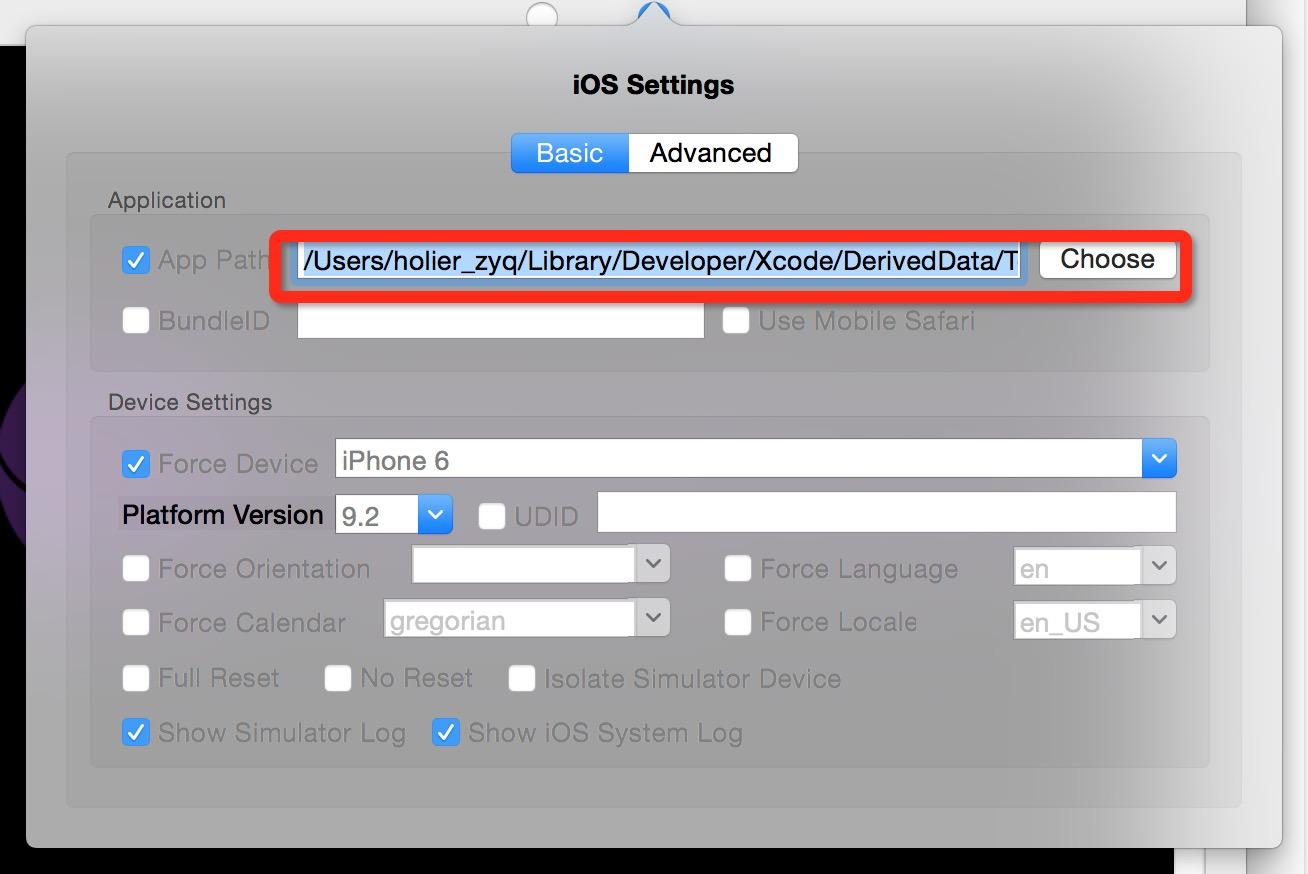Tick the Force Calendar checkbox
The image size is (1308, 874).
[135, 622]
